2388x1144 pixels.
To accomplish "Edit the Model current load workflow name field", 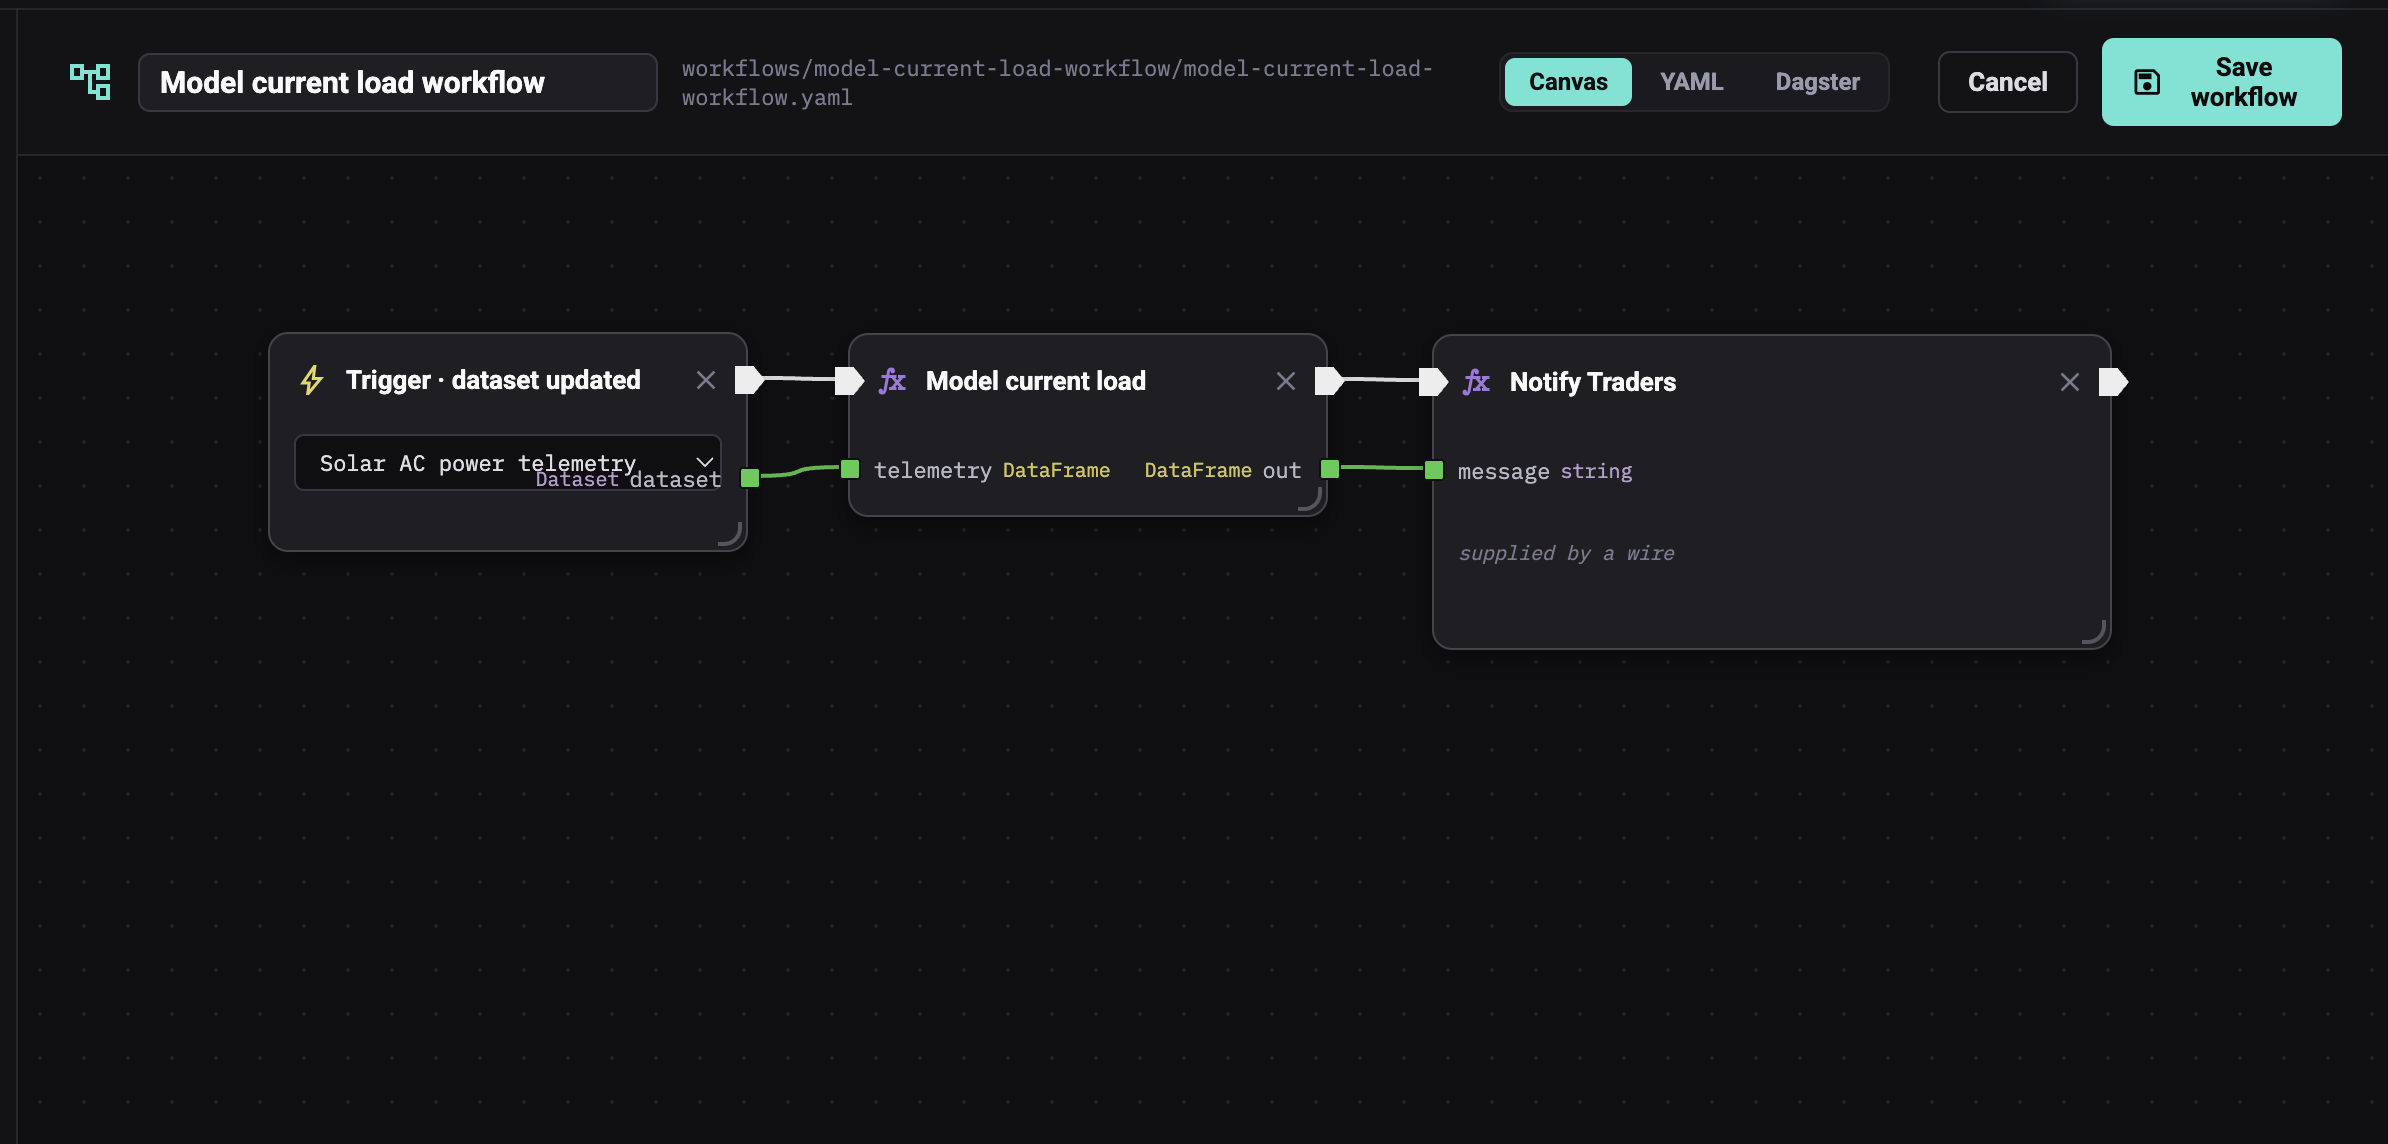I will tap(397, 82).
